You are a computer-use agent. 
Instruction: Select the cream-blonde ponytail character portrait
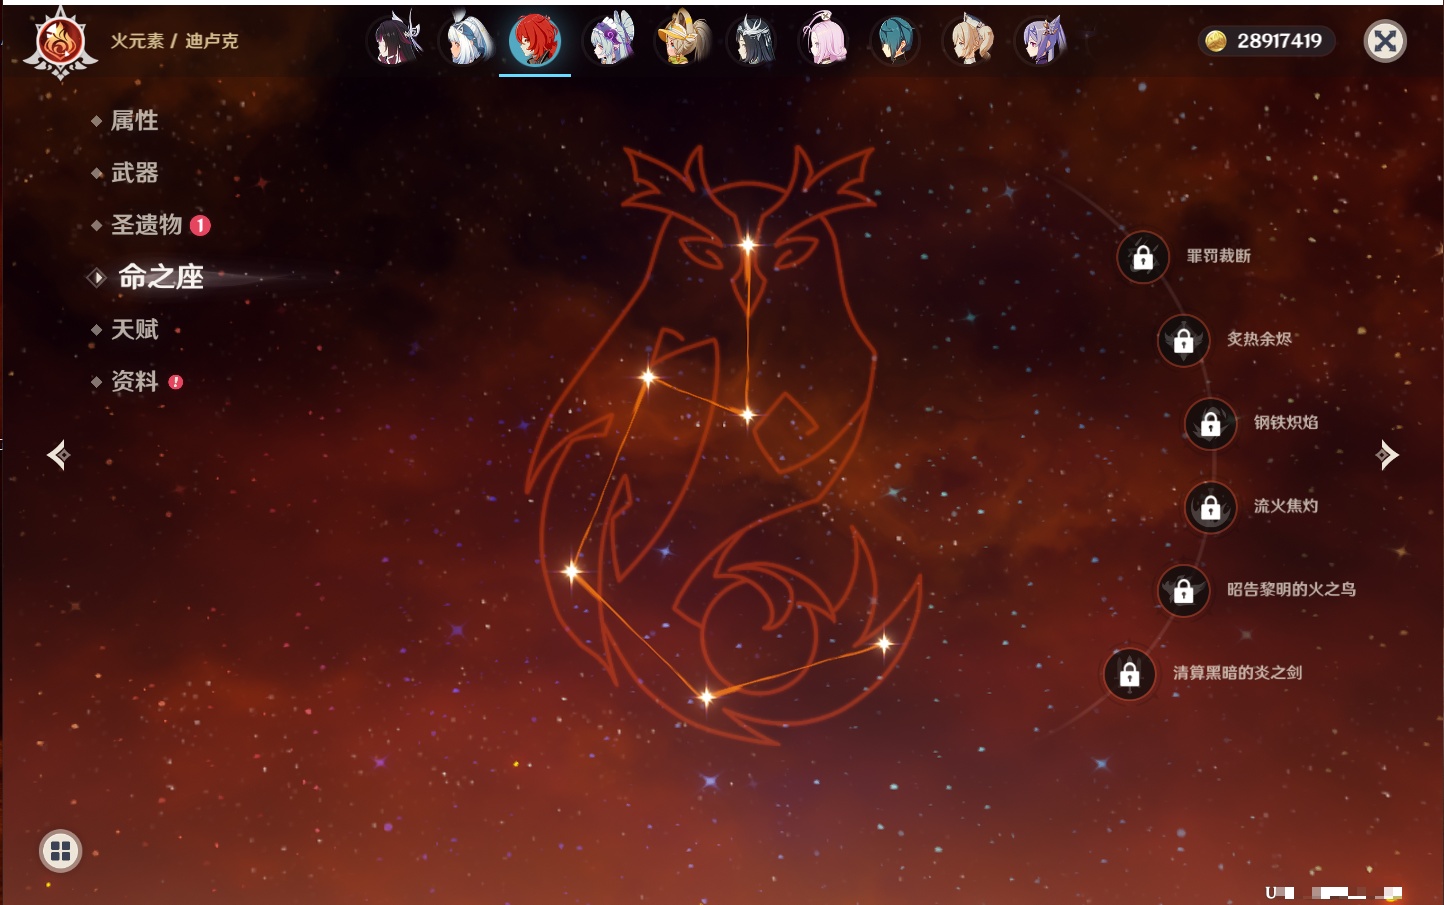coord(969,40)
